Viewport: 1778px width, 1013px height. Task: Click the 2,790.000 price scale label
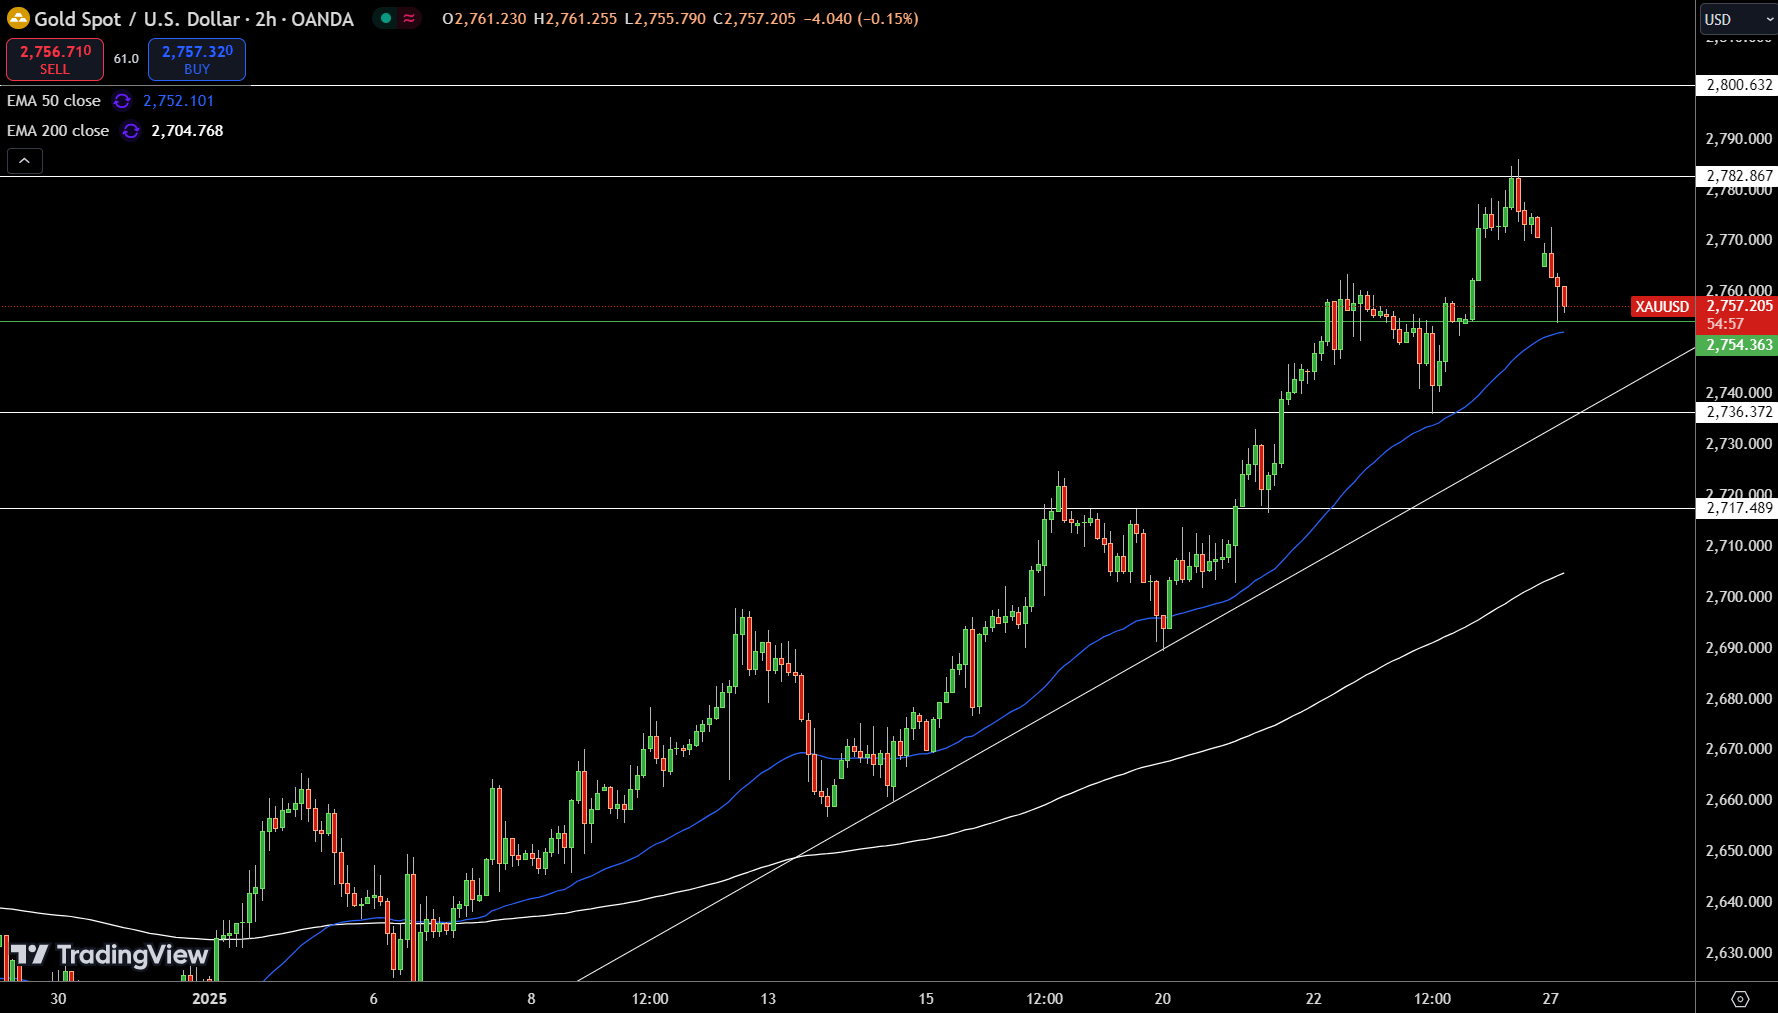click(x=1738, y=139)
